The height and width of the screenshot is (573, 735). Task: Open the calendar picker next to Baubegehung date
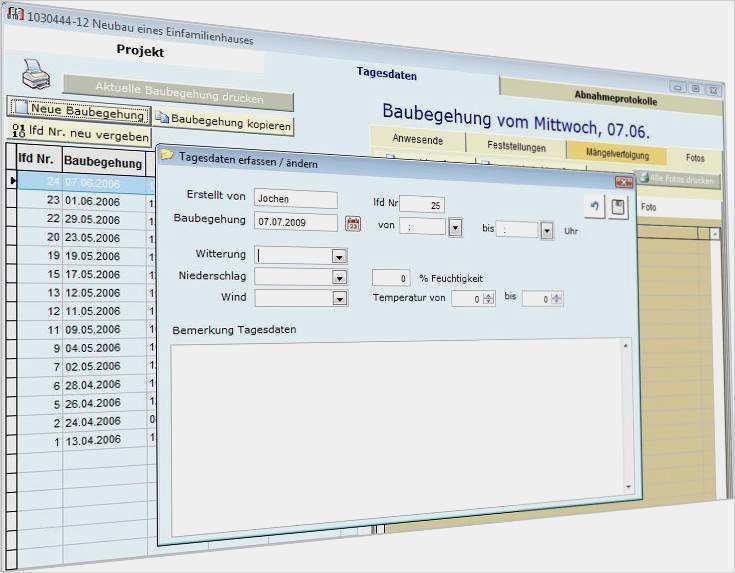click(352, 223)
